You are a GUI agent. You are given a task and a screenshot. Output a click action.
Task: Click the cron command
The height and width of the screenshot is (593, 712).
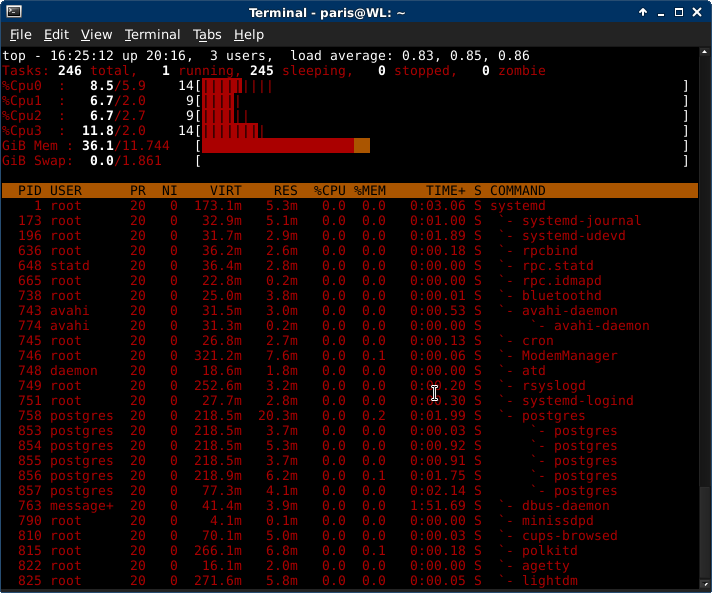(538, 341)
